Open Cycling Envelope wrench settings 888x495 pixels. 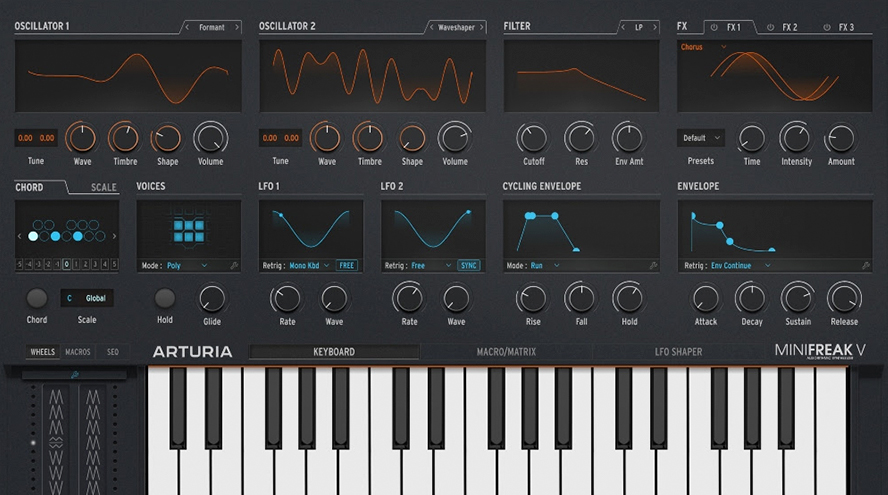pyautogui.click(x=653, y=265)
